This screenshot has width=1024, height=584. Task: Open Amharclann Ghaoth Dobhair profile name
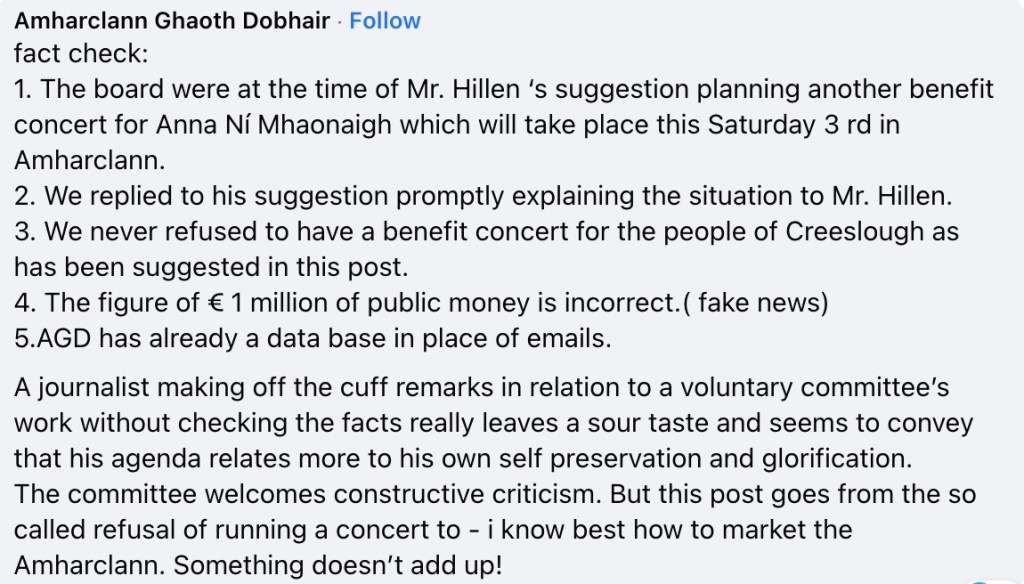tap(172, 21)
